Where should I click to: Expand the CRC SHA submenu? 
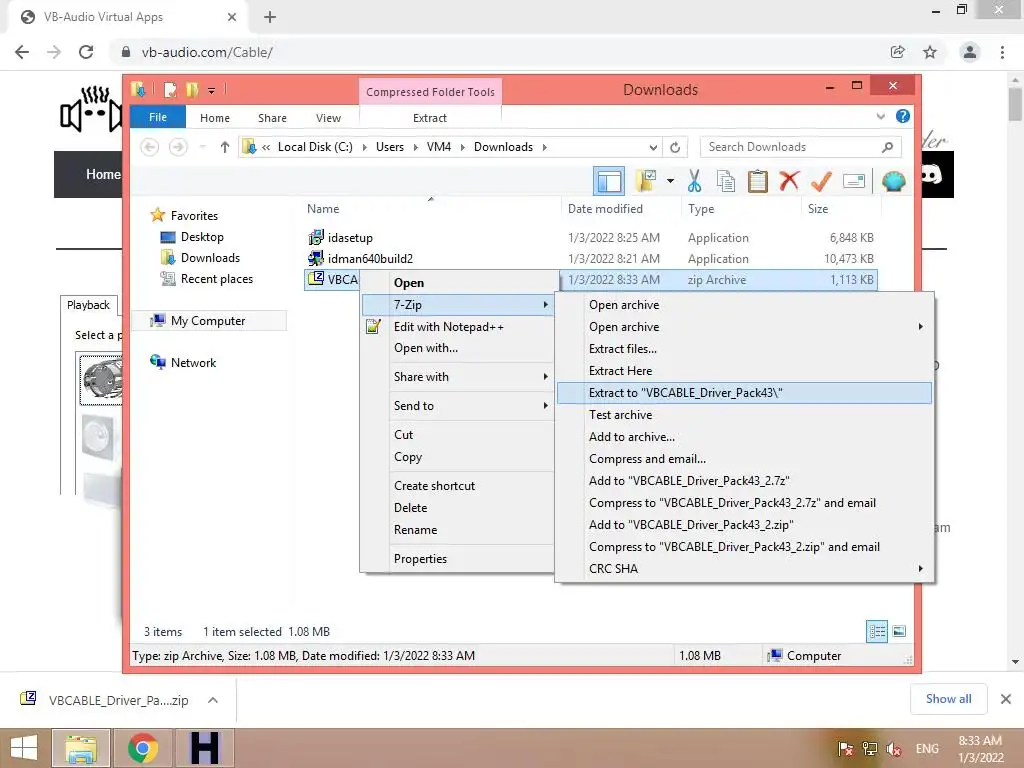744,569
